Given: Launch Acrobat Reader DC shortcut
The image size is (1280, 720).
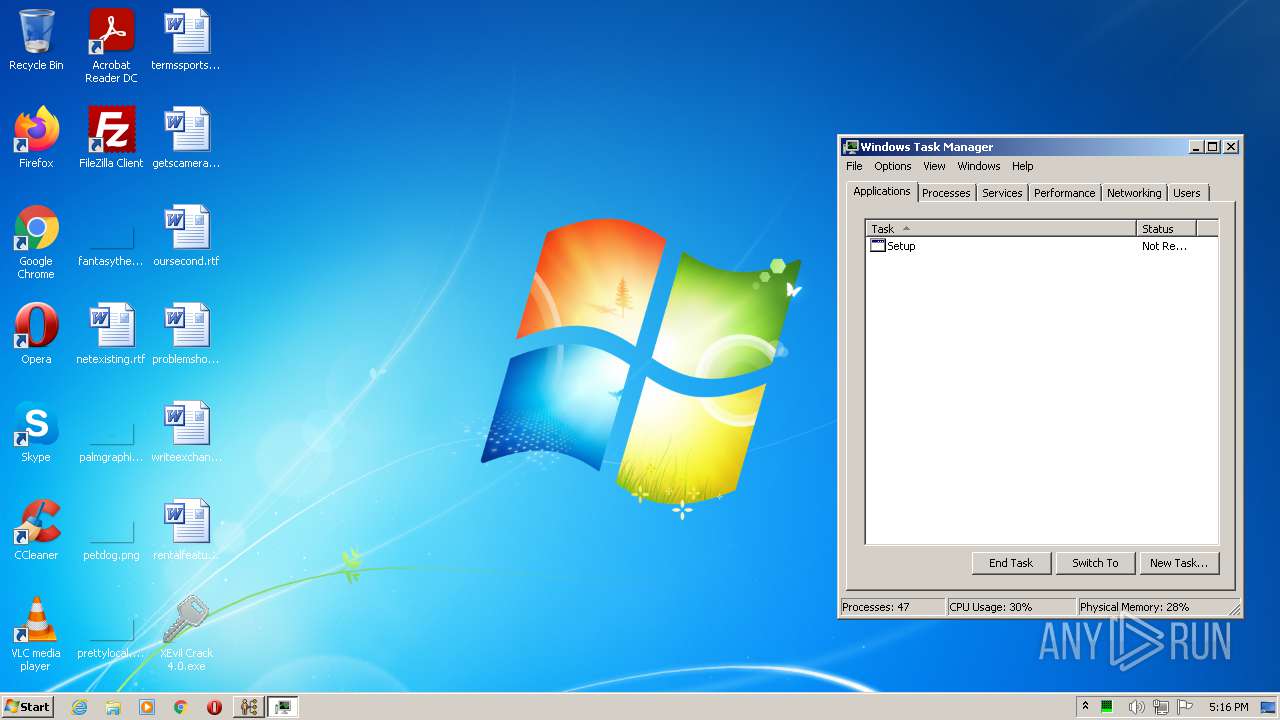Looking at the screenshot, I should tap(111, 45).
